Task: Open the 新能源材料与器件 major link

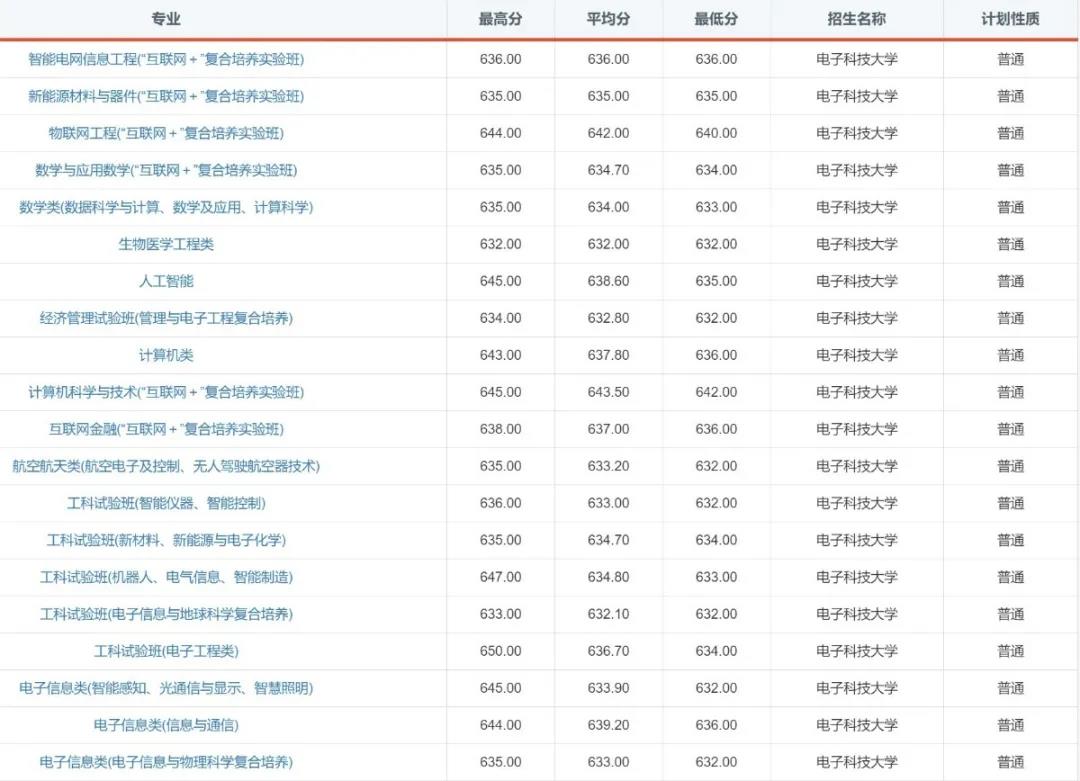Action: [165, 96]
